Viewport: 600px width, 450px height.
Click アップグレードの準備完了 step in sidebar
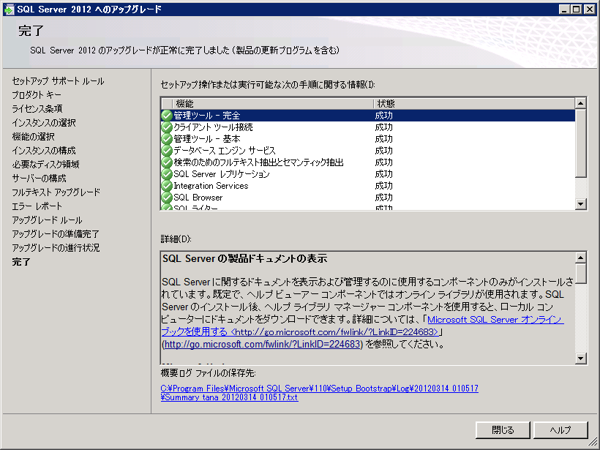point(55,234)
